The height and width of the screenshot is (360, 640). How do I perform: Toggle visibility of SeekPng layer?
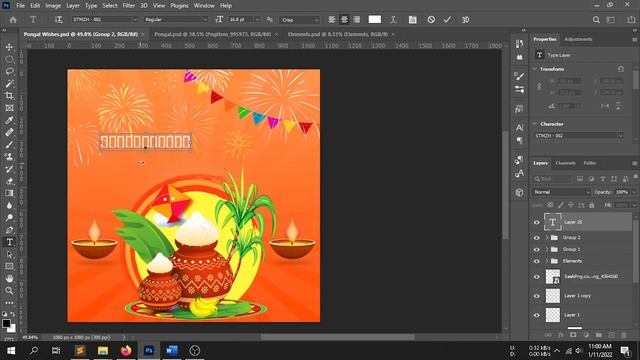(536, 277)
